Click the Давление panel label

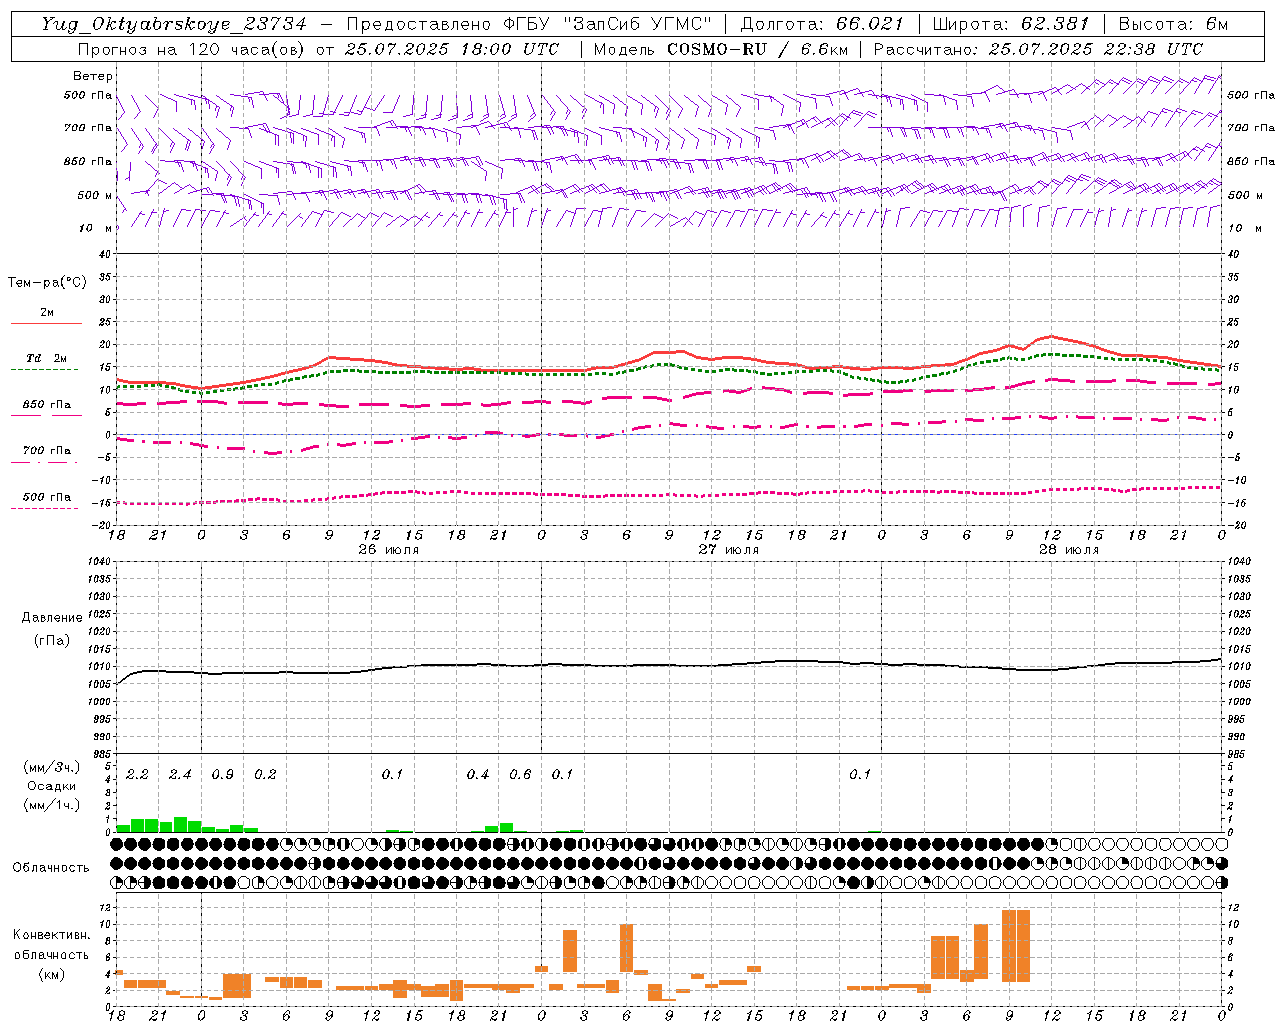click(52, 618)
